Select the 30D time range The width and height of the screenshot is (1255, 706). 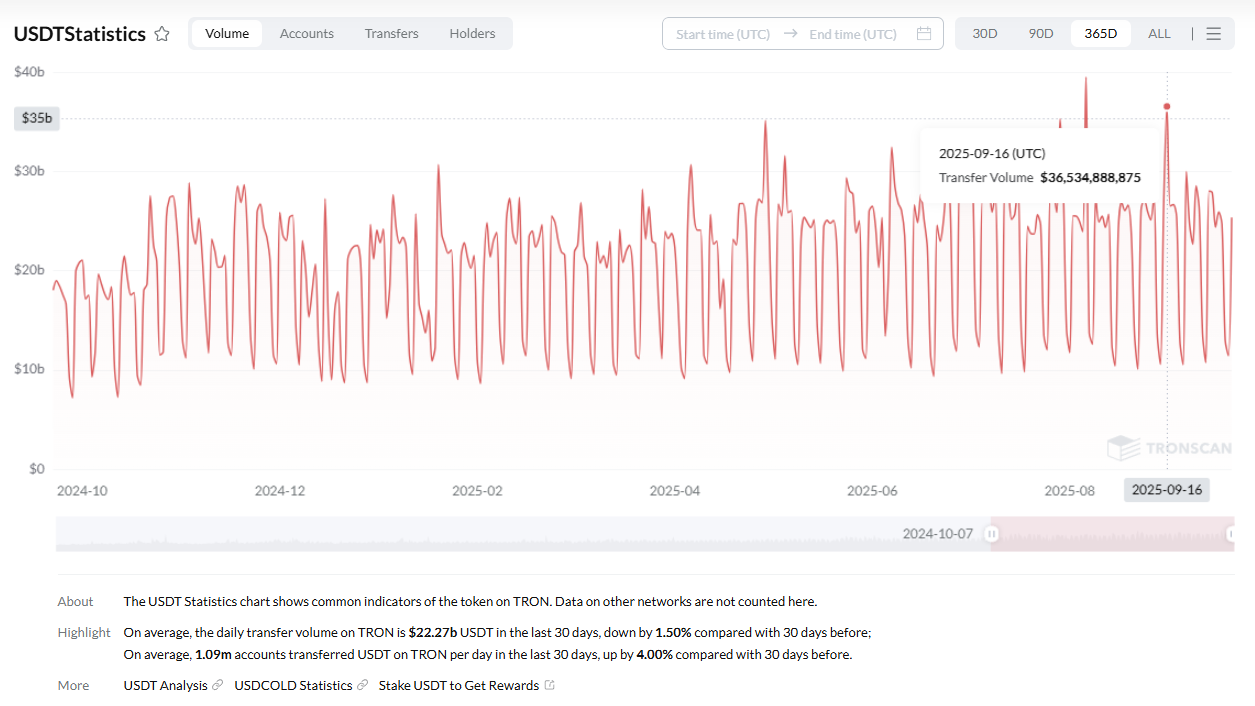click(985, 34)
